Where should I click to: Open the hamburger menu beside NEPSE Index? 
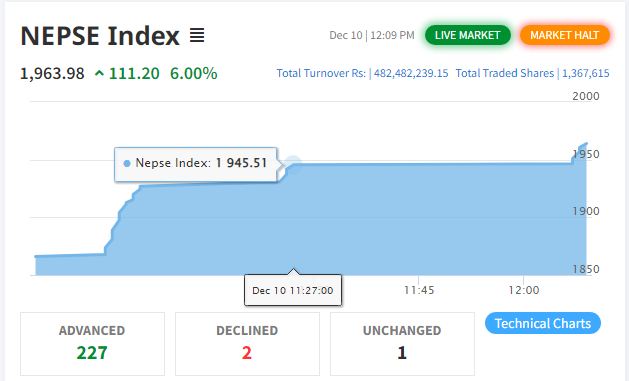pyautogui.click(x=197, y=36)
